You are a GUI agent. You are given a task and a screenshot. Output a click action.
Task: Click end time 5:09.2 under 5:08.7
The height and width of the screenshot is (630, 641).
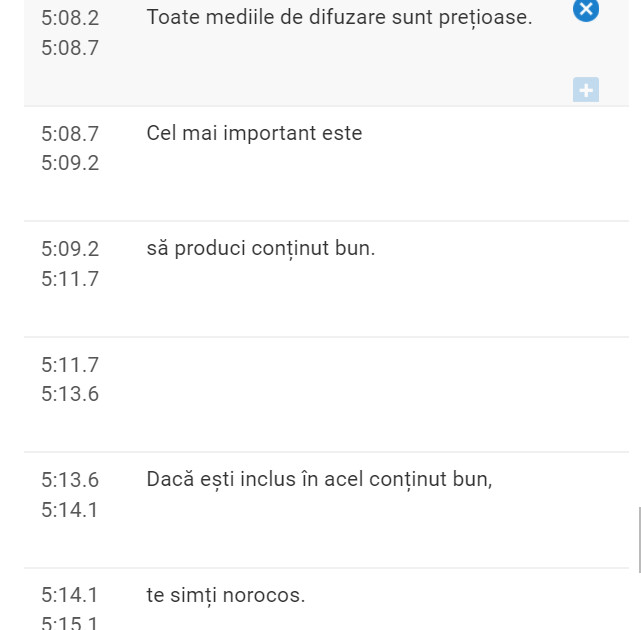70,163
